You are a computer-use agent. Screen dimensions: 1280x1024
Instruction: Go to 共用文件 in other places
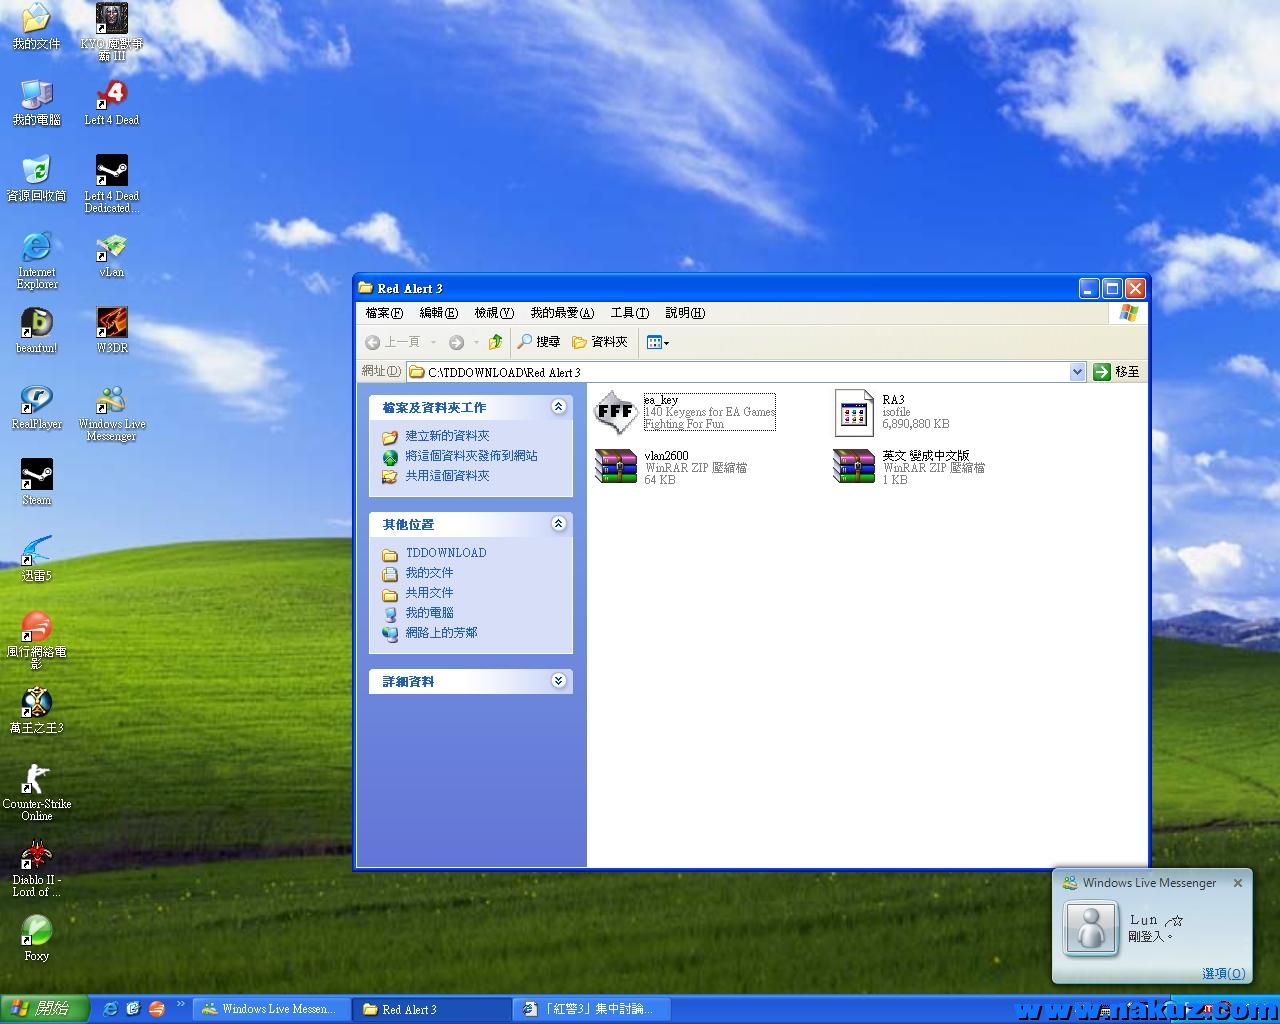click(429, 593)
